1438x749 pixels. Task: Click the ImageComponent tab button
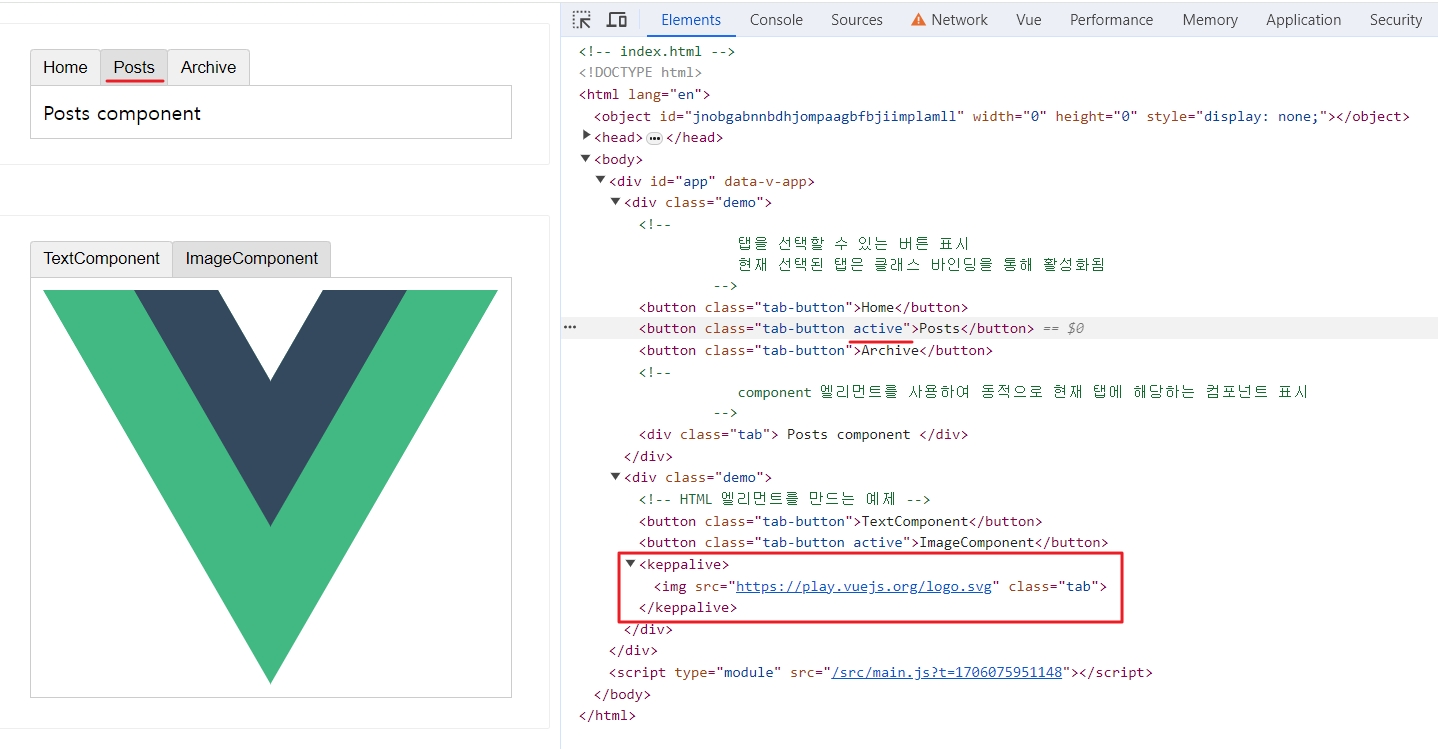(x=252, y=258)
